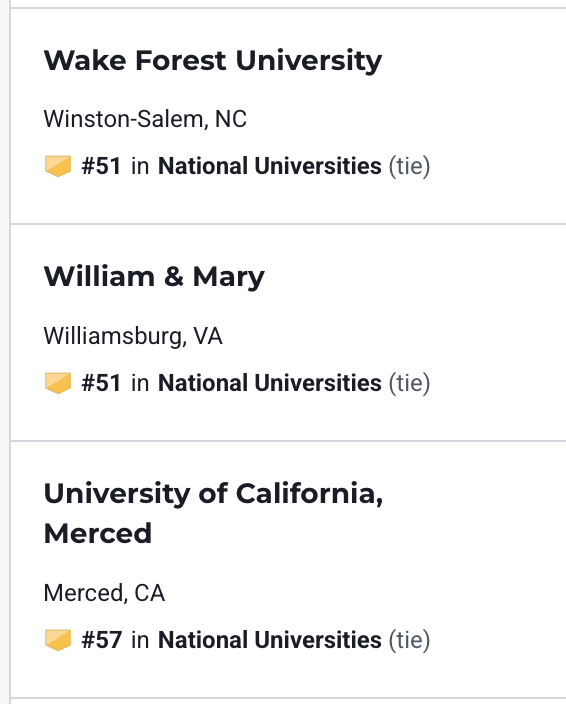The image size is (566, 704).
Task: Open the William & Mary listing
Action: (154, 277)
